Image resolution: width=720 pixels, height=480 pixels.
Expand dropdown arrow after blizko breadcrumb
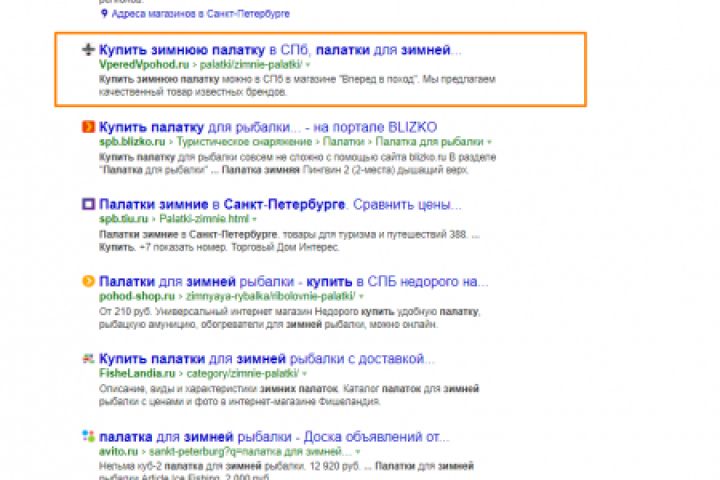point(489,142)
